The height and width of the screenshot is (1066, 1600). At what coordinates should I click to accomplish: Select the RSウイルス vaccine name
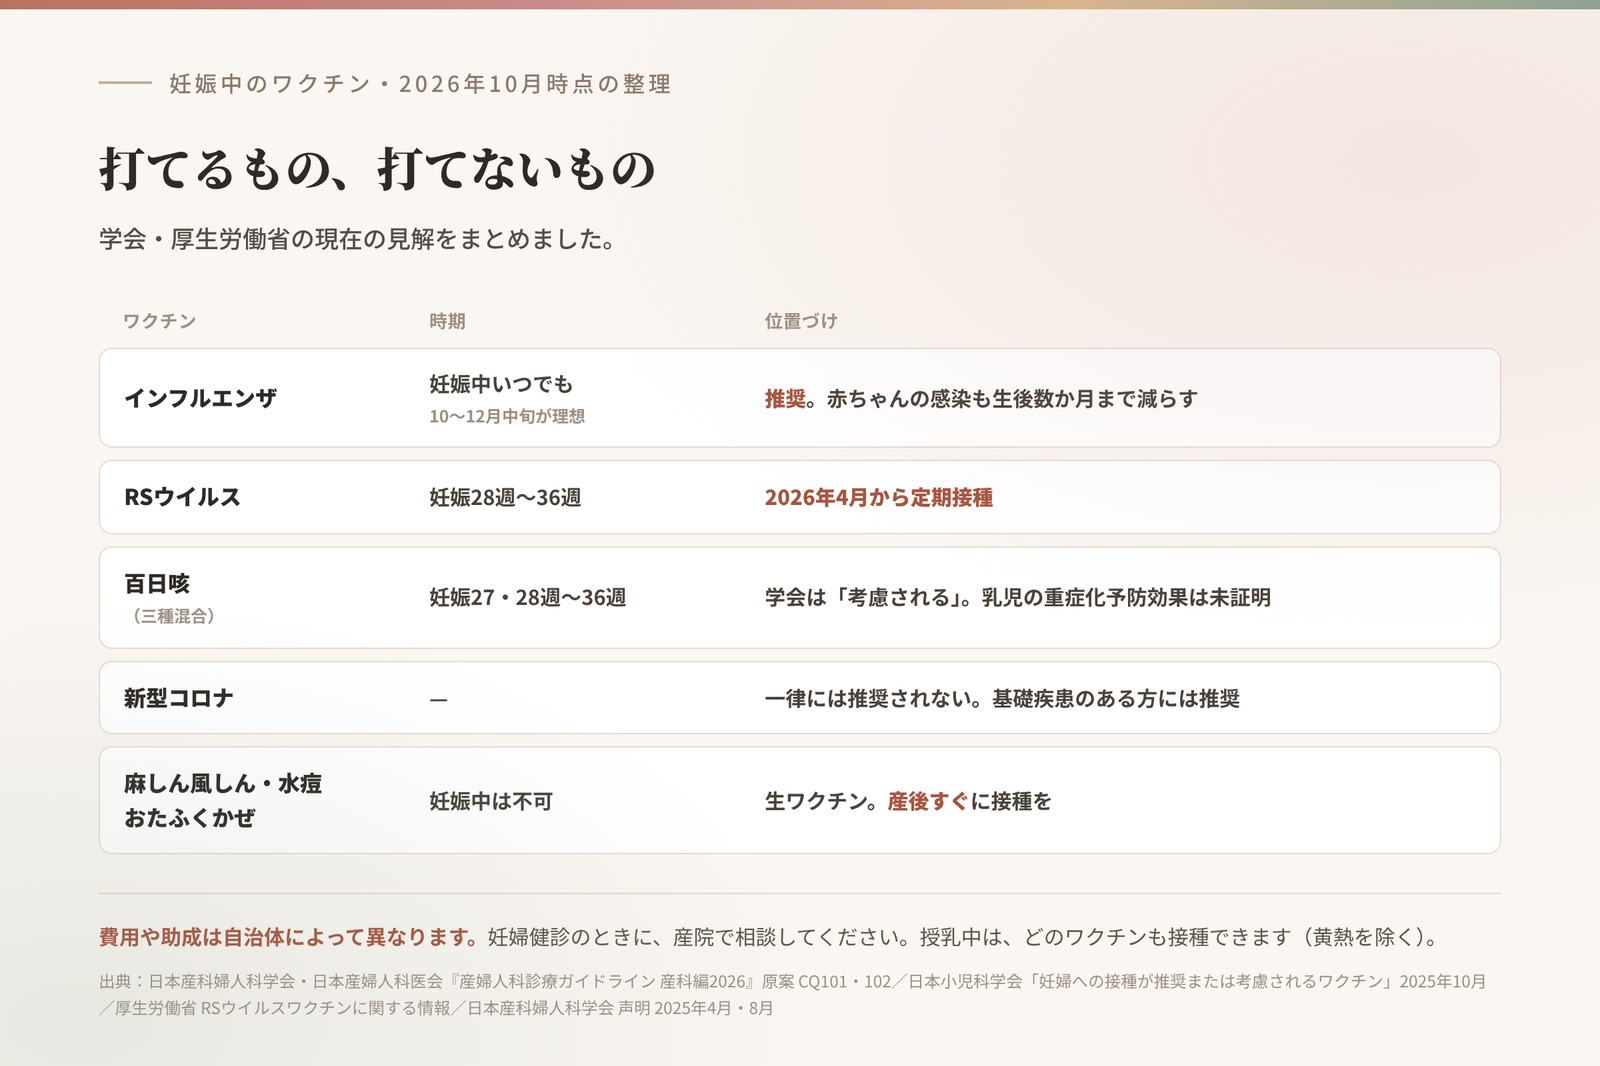tap(182, 497)
